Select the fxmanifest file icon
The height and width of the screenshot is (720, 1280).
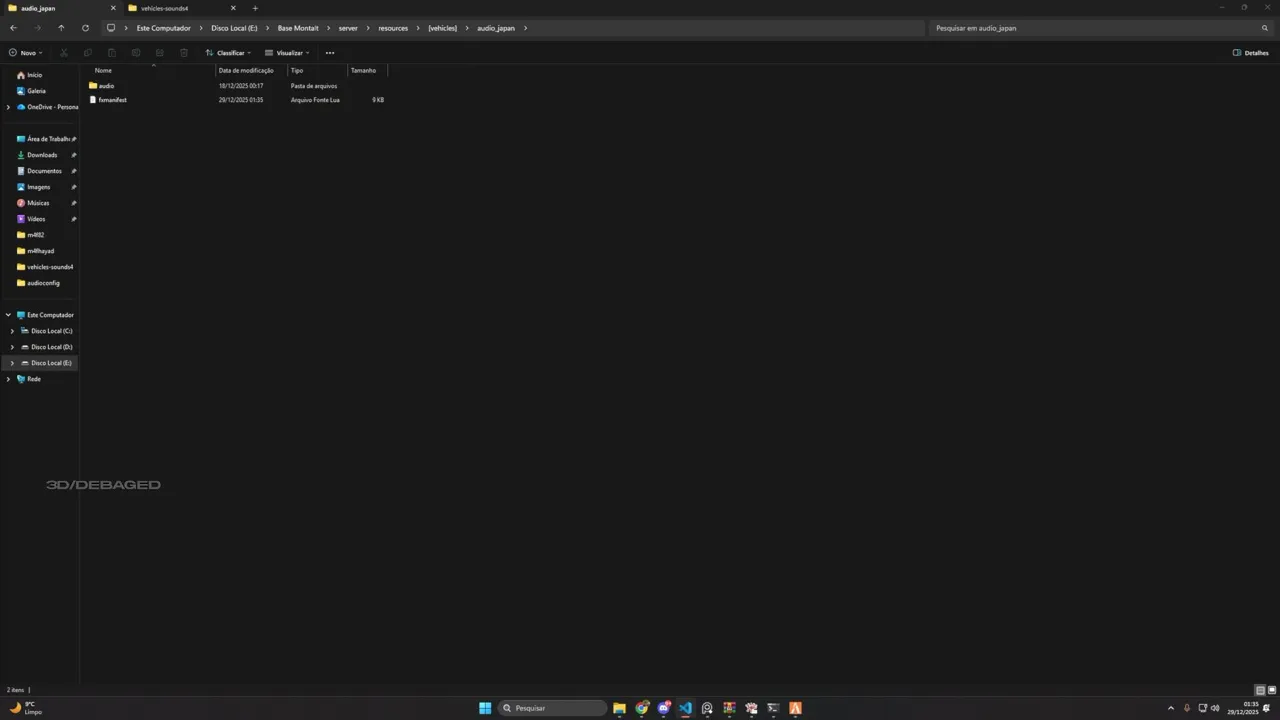pyautogui.click(x=93, y=100)
